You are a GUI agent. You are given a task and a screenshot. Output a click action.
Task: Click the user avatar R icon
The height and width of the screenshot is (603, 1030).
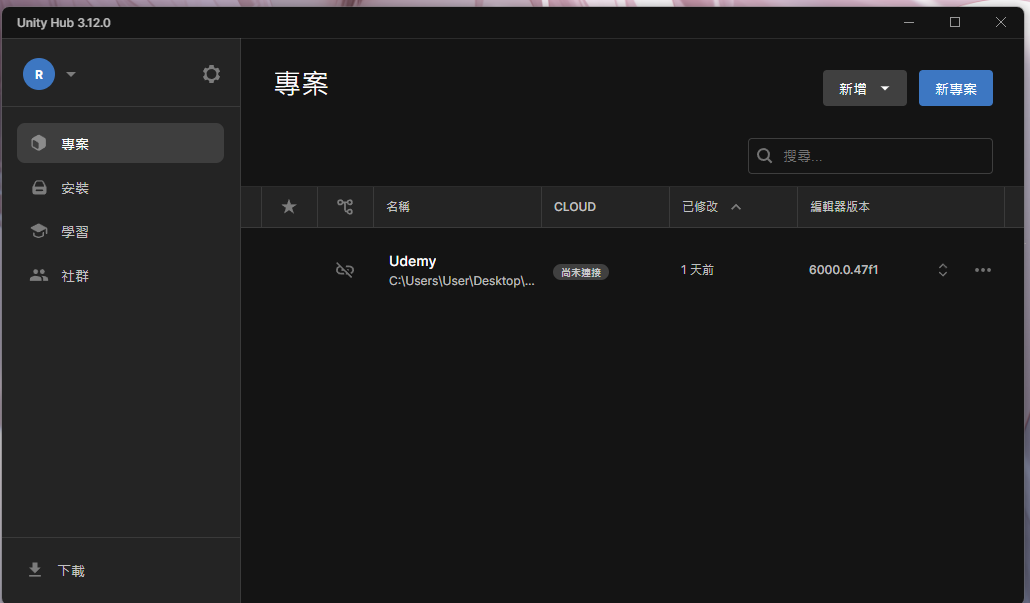[39, 74]
